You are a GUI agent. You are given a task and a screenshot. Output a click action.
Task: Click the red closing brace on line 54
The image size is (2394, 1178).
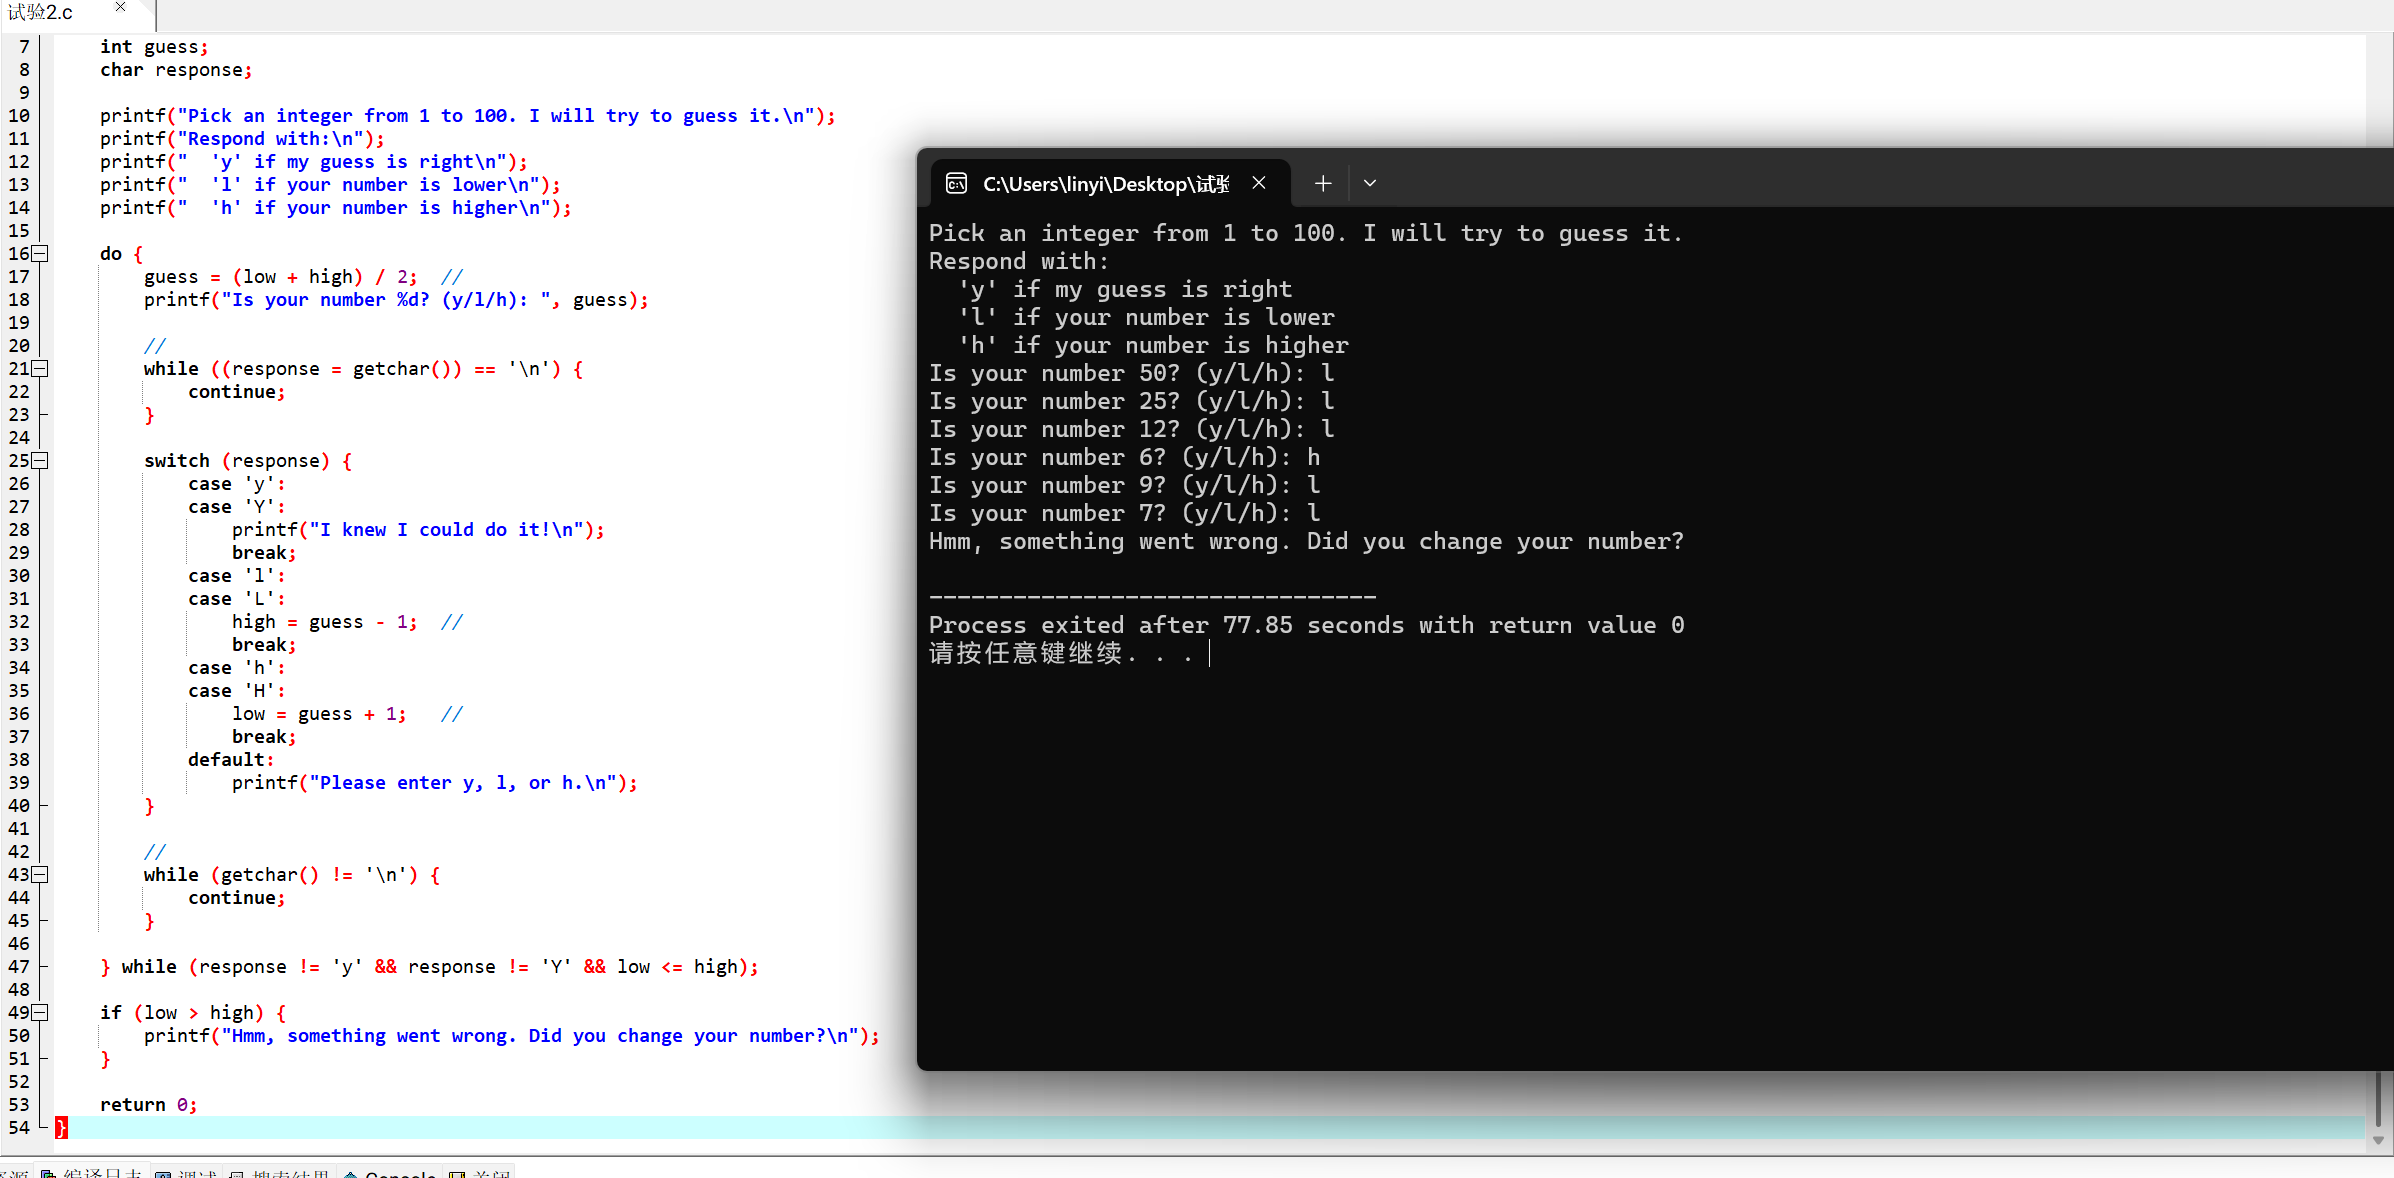click(61, 1128)
